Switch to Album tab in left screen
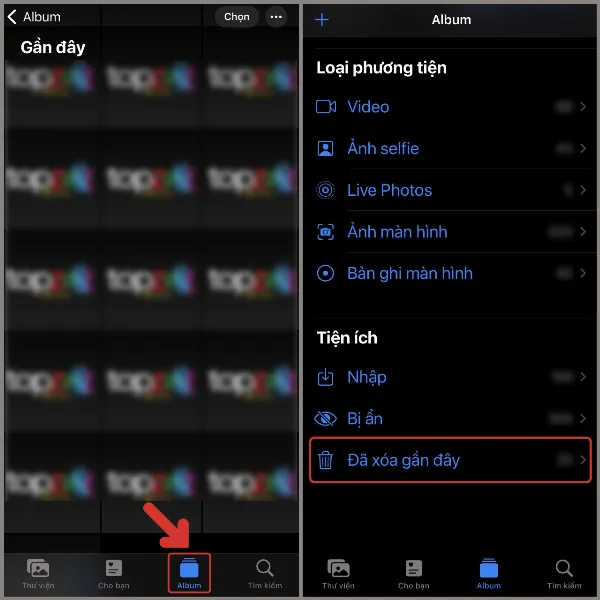Image resolution: width=600 pixels, height=600 pixels. (x=189, y=573)
